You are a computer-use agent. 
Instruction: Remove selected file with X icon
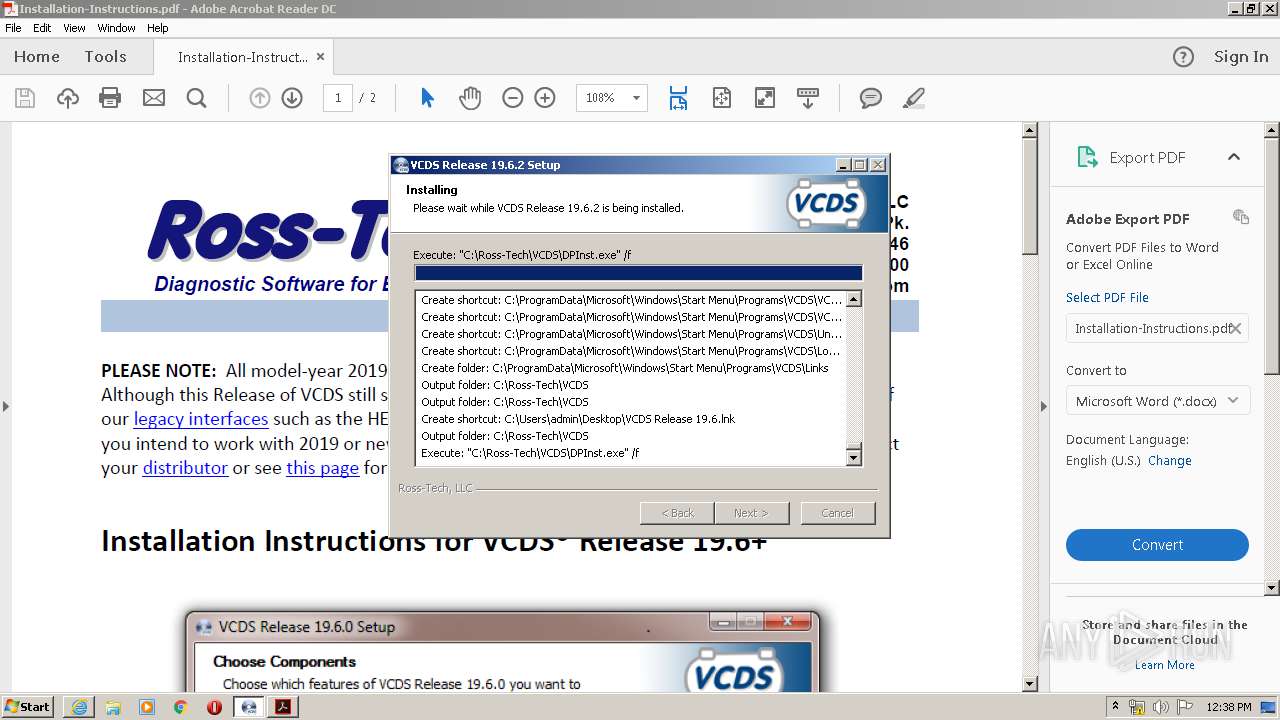(x=1236, y=328)
